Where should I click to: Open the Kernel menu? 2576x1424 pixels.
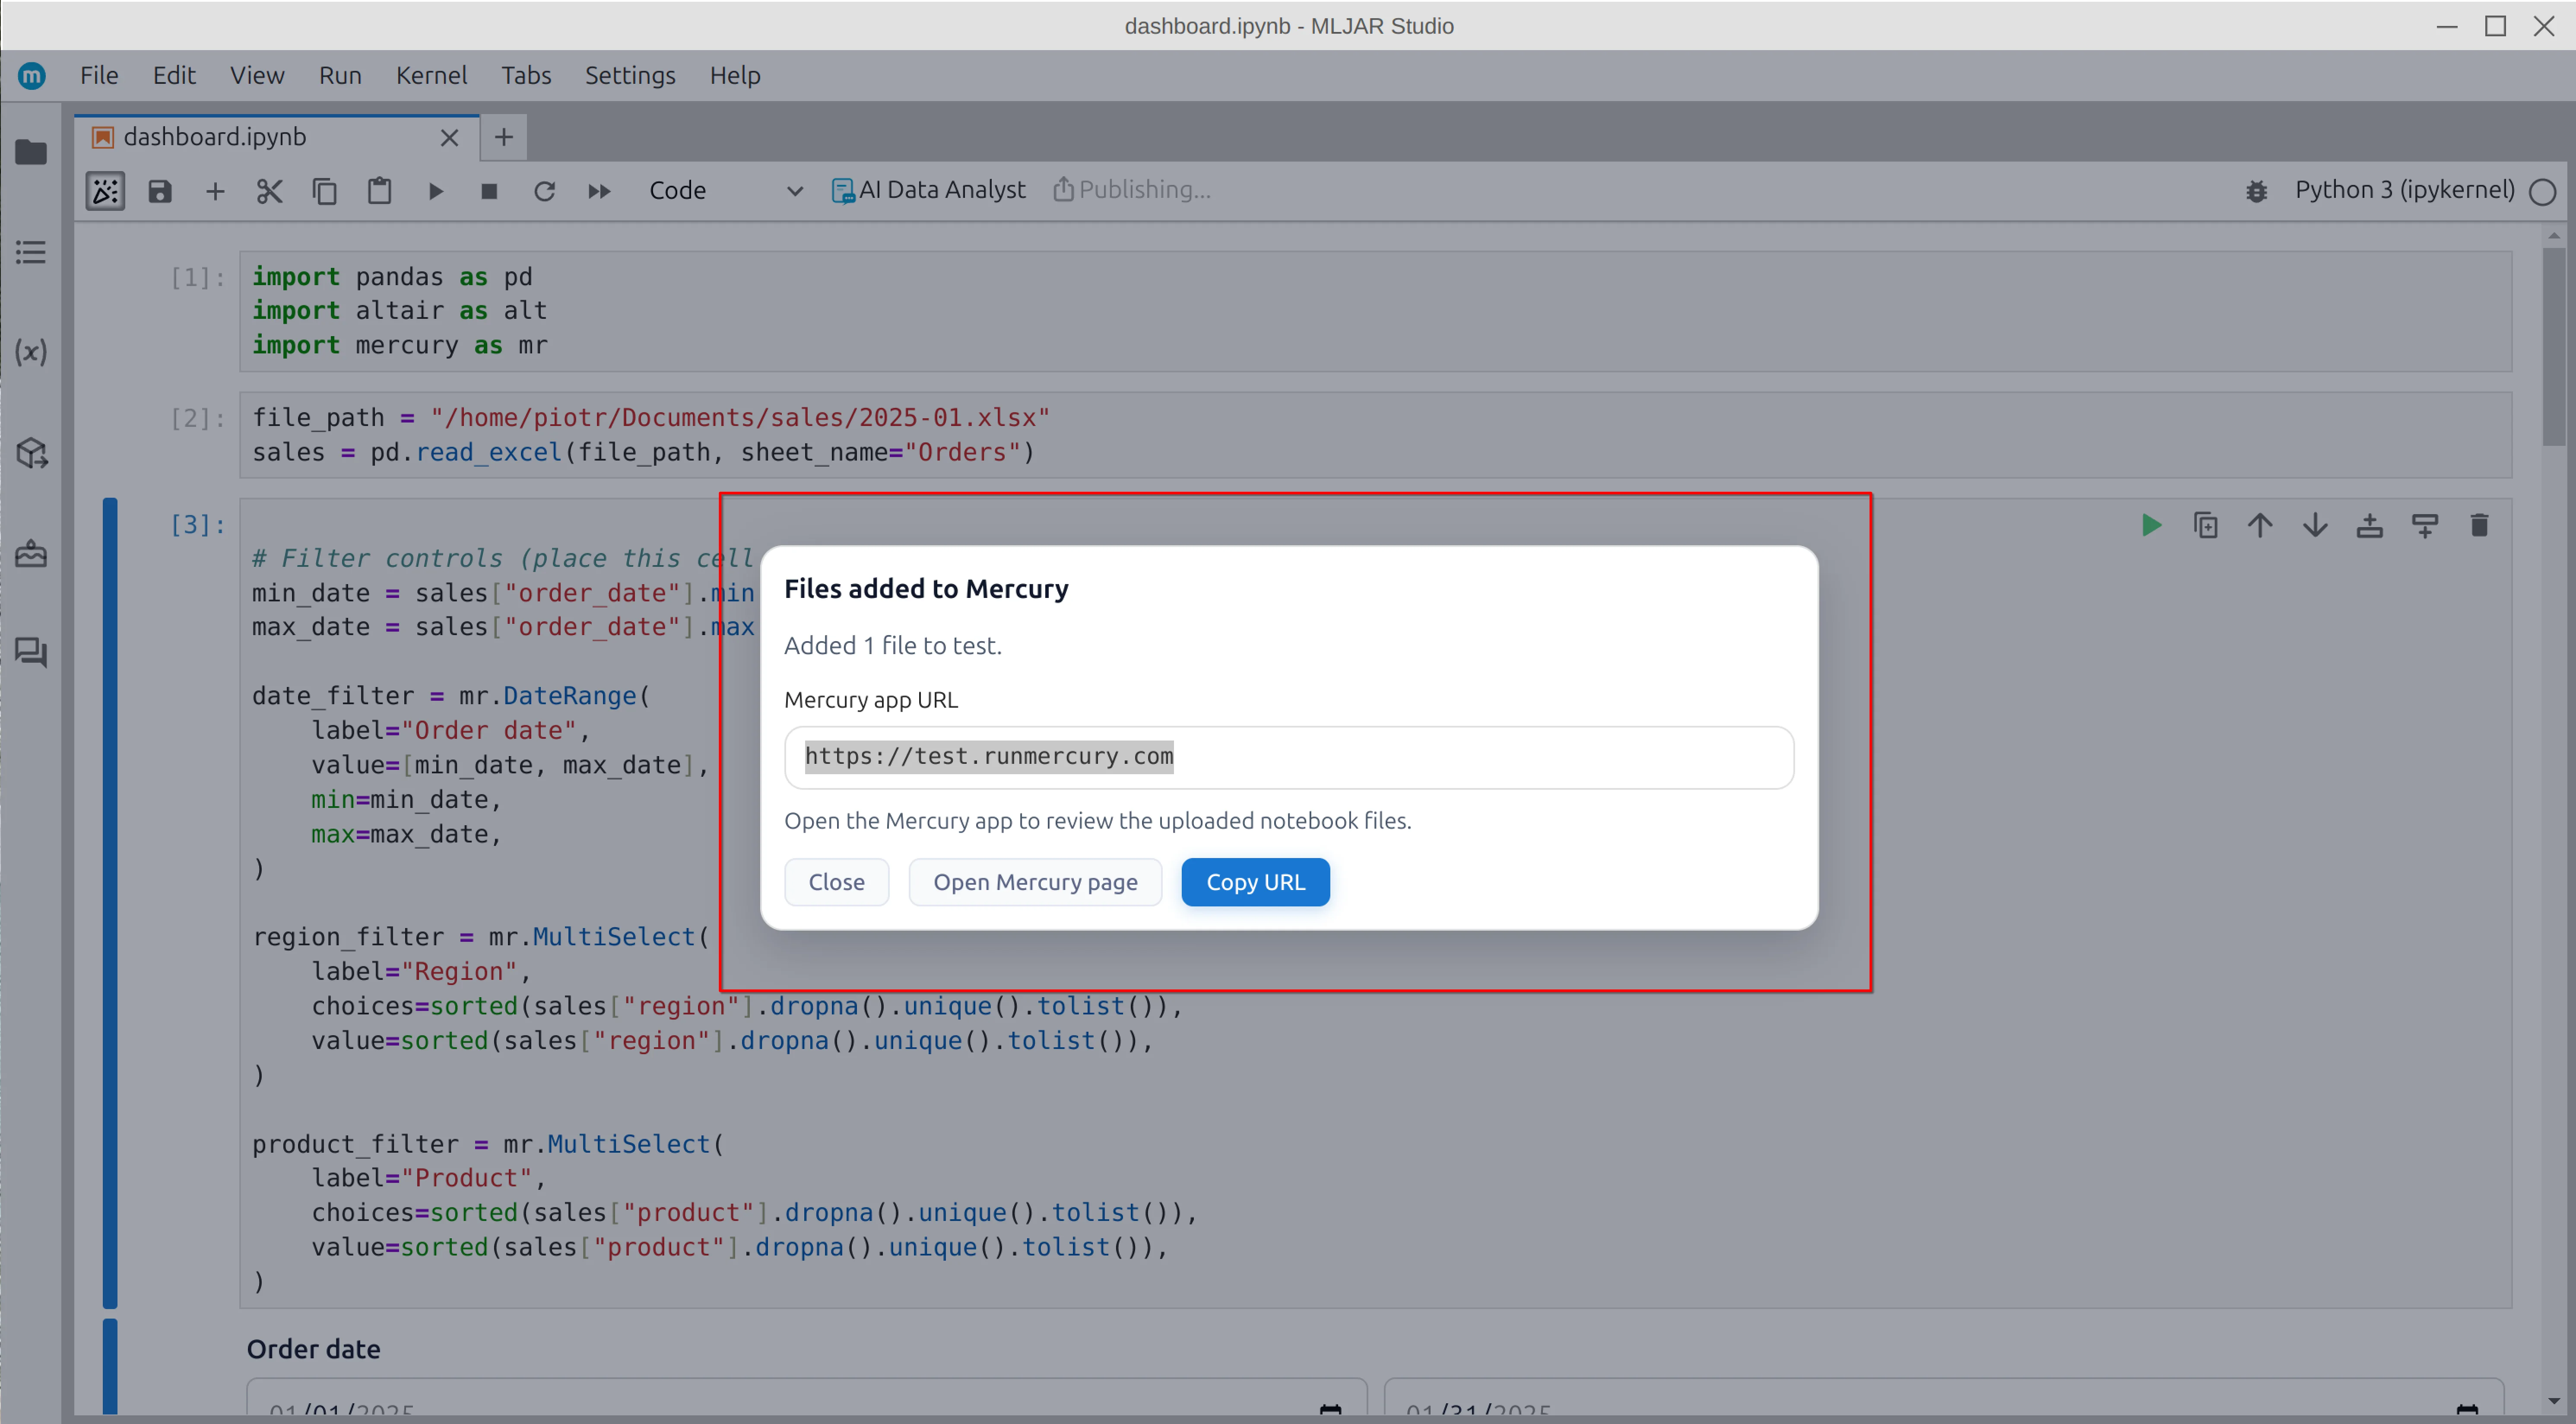click(x=431, y=75)
